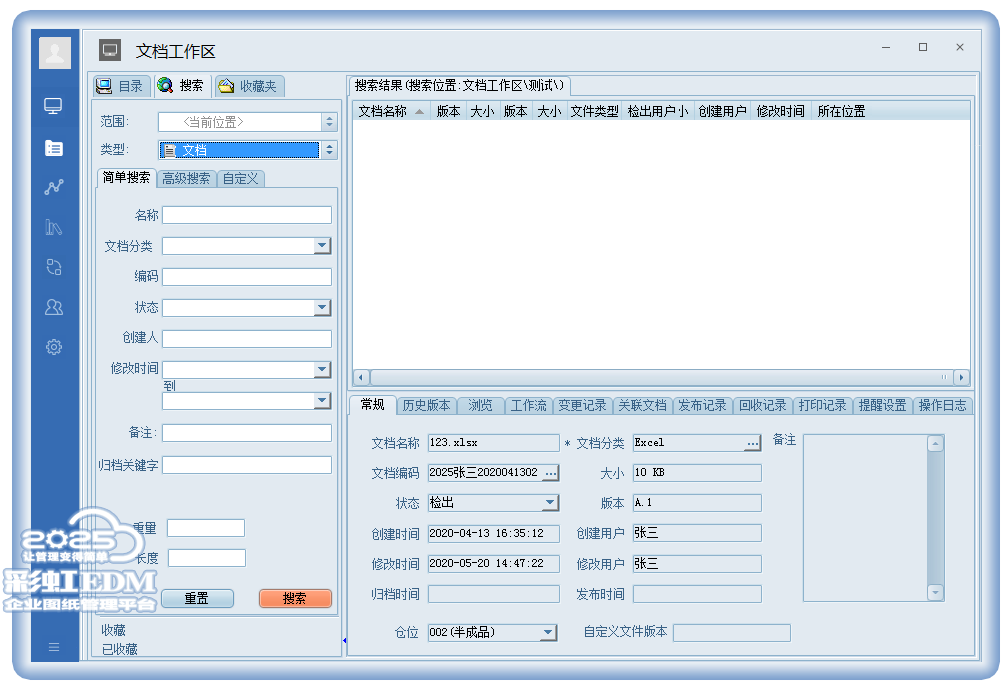Open the 类型 selector showing 文档
Viewport: 1008px width, 692px height.
pos(329,150)
